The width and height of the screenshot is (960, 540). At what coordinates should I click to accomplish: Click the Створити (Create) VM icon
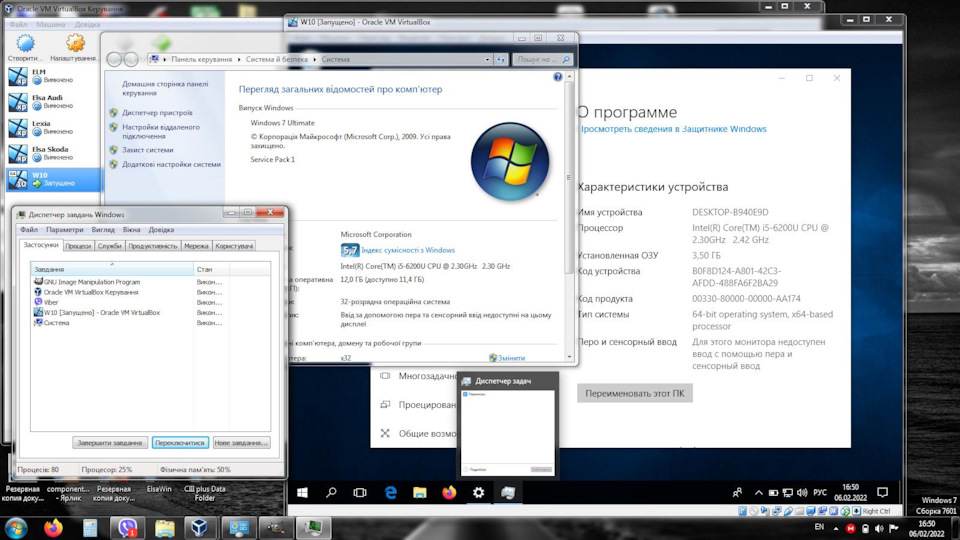25,48
